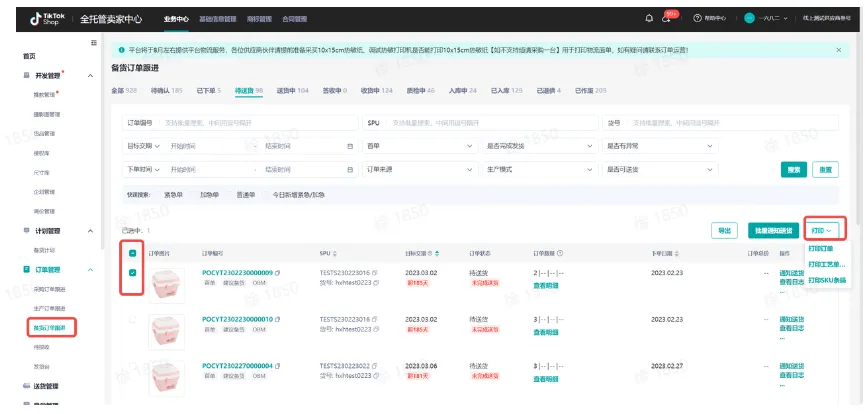The image size is (865, 414).
Task: Click 计划管理 section icon in sidebar
Action: pyautogui.click(x=26, y=231)
